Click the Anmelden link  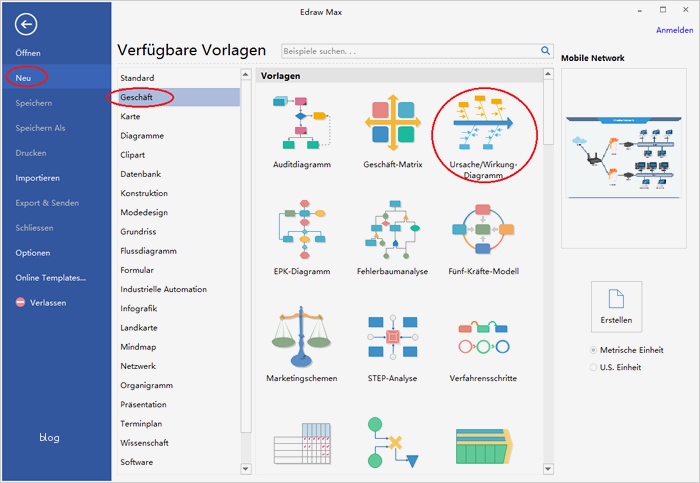674,30
